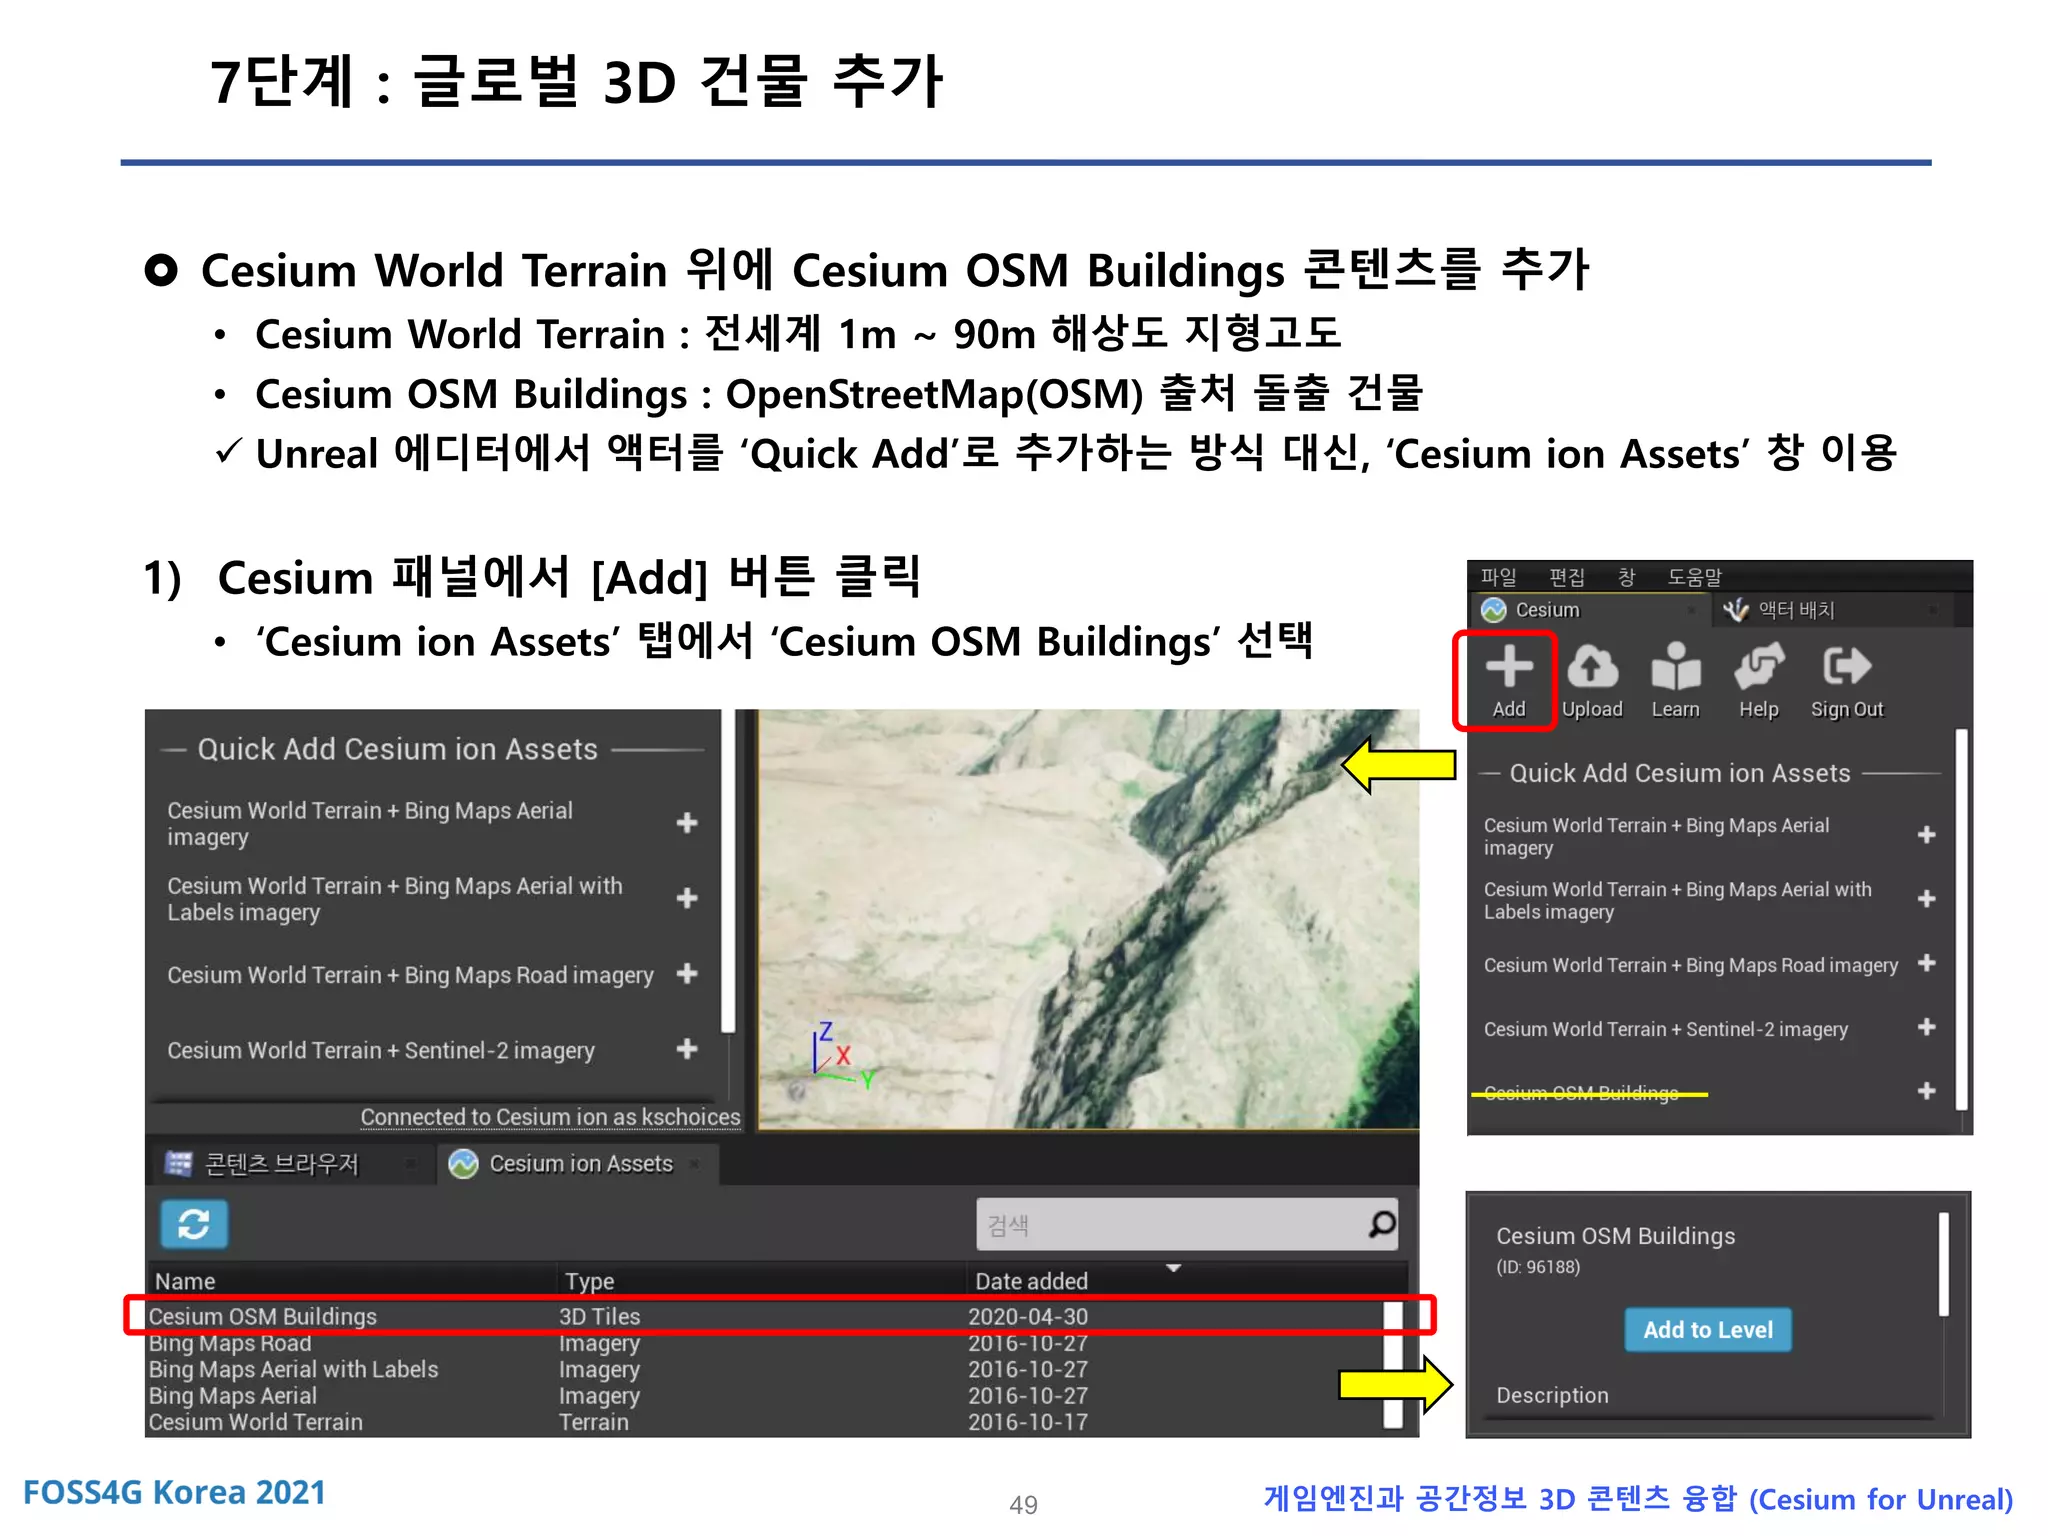Add Bing Maps Aerial imagery in right panel
The height and width of the screenshot is (1536, 2048).
coord(1926,835)
